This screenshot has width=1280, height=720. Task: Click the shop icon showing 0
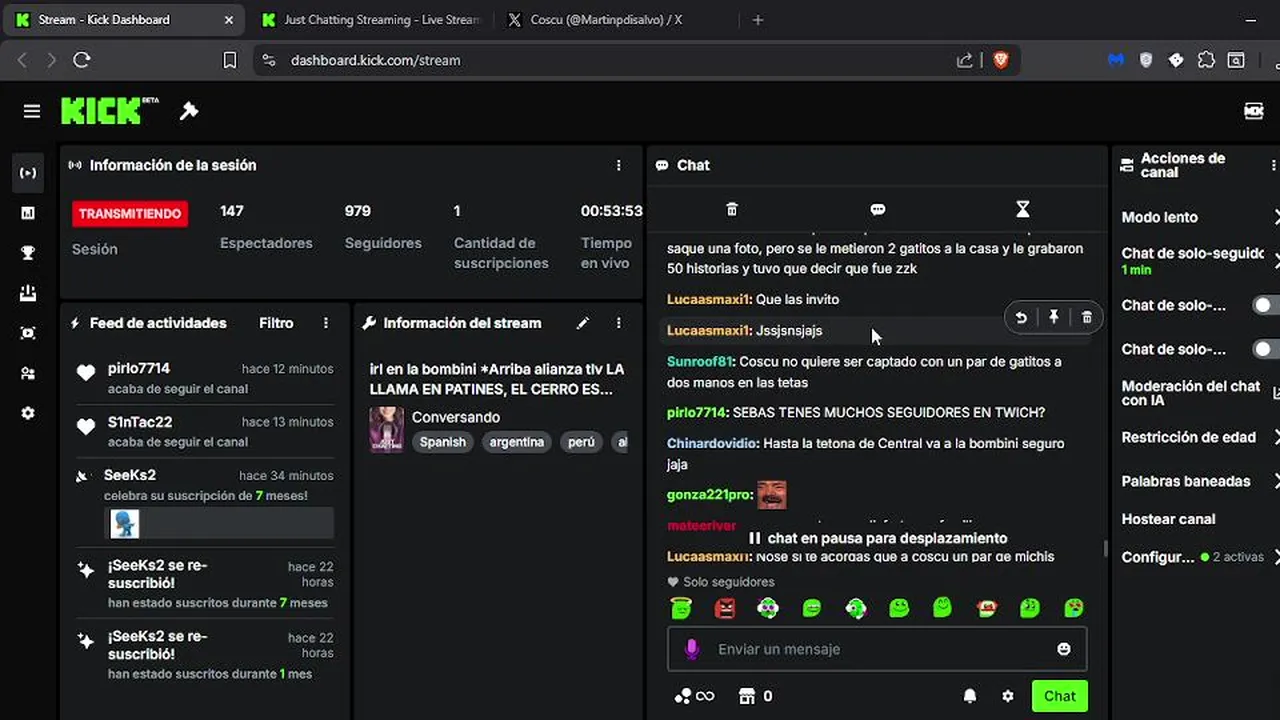click(x=755, y=696)
